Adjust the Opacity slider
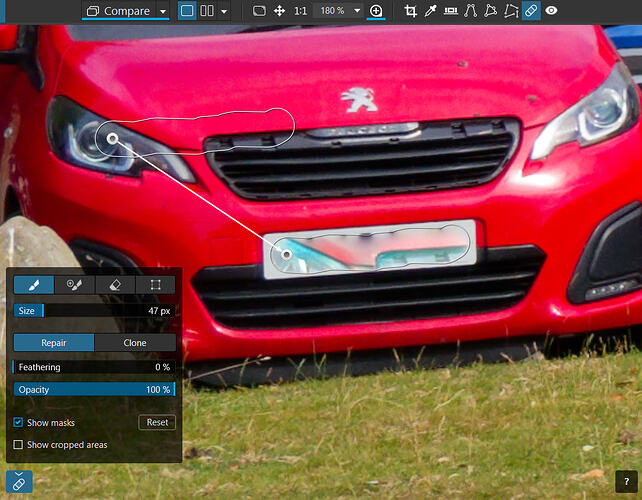The width and height of the screenshot is (642, 500). [x=95, y=389]
